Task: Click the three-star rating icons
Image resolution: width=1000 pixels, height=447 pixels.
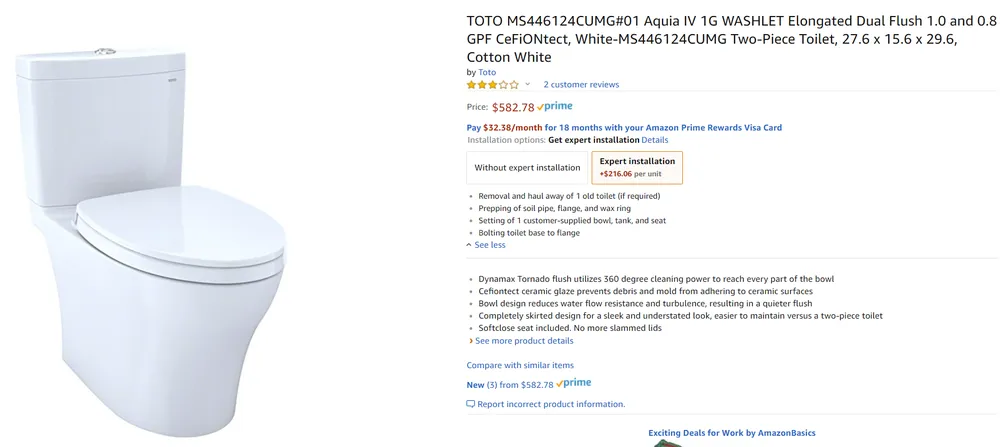Action: tap(492, 85)
